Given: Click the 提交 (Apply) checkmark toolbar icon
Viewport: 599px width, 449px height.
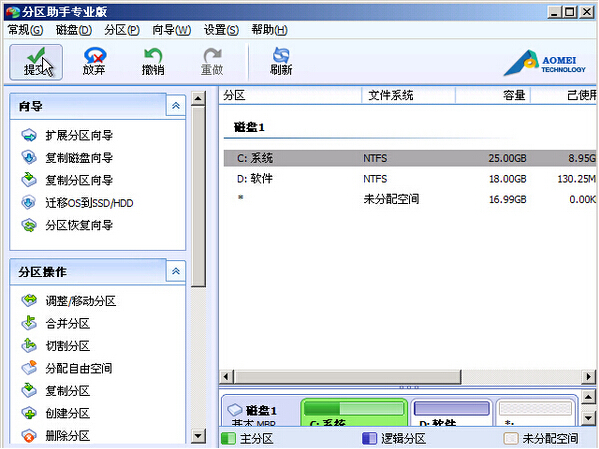Looking at the screenshot, I should click(36, 62).
